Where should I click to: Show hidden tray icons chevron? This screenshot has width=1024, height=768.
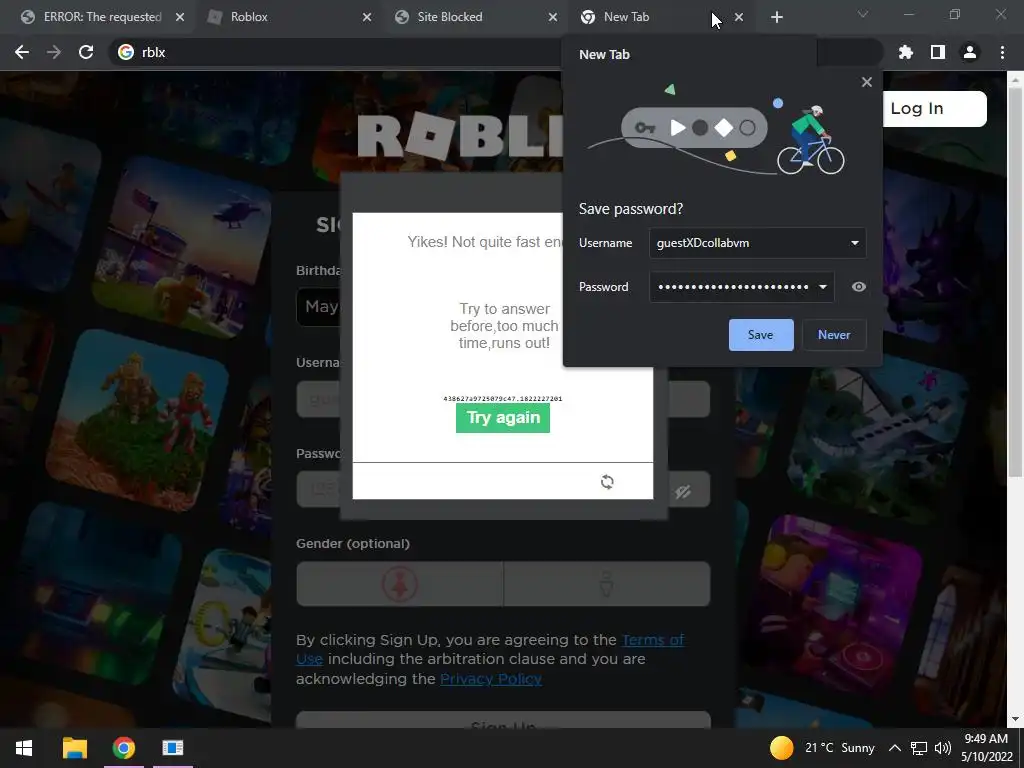click(895, 748)
